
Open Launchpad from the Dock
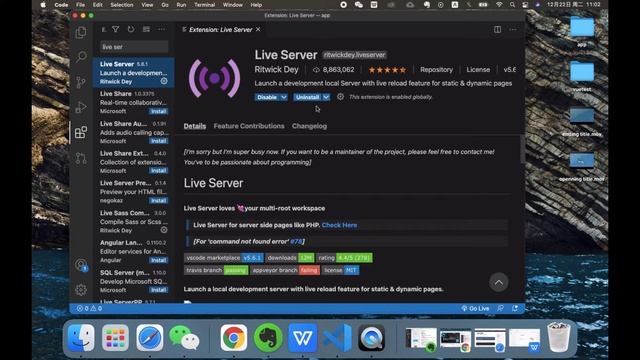115,338
